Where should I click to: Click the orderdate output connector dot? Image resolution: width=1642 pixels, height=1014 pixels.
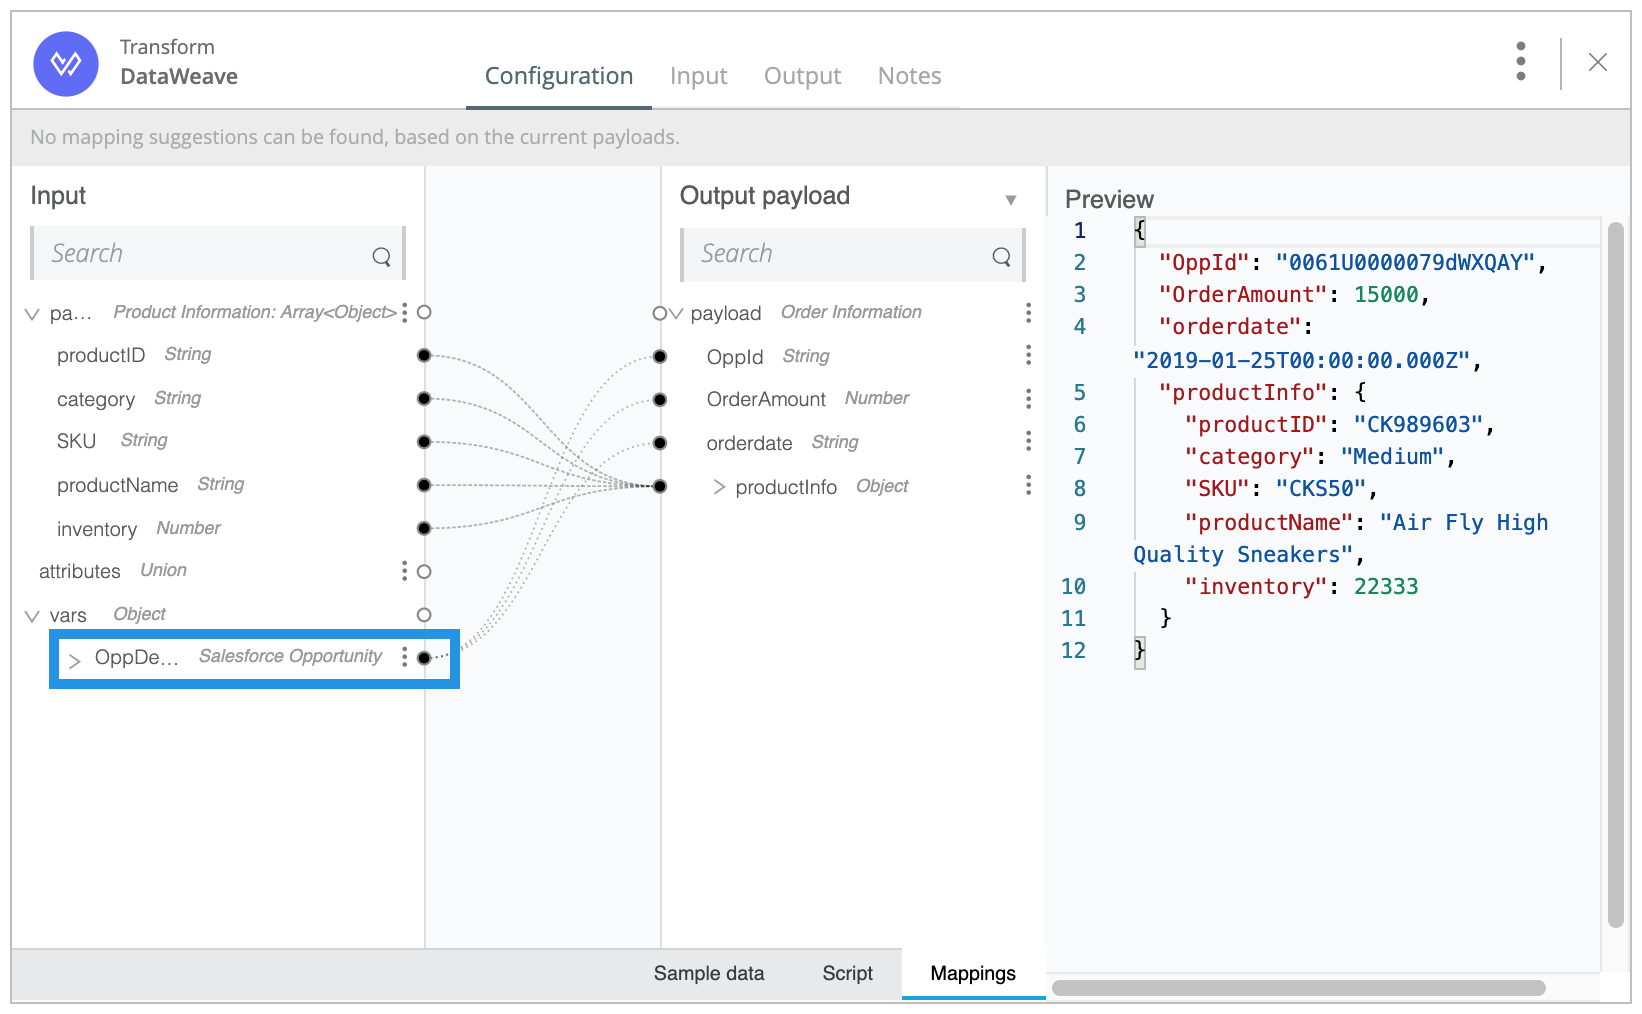coord(660,443)
